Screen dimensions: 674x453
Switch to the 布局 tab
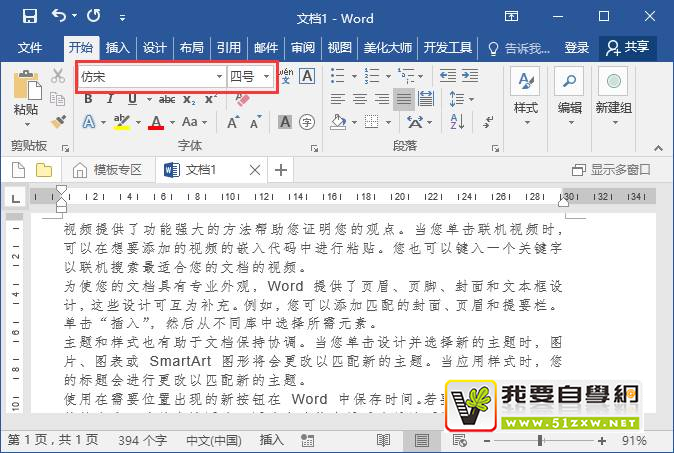coord(191,47)
